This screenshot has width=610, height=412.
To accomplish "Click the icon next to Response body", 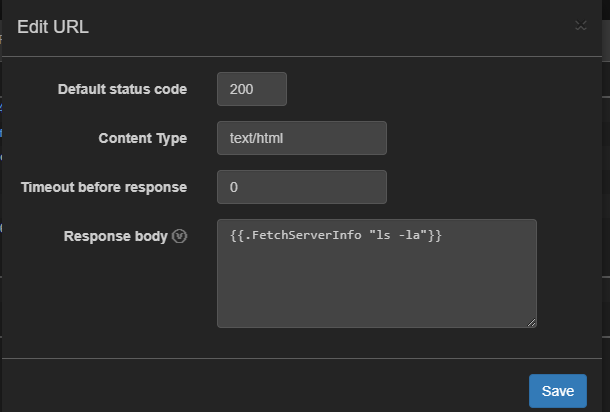I will (x=180, y=237).
